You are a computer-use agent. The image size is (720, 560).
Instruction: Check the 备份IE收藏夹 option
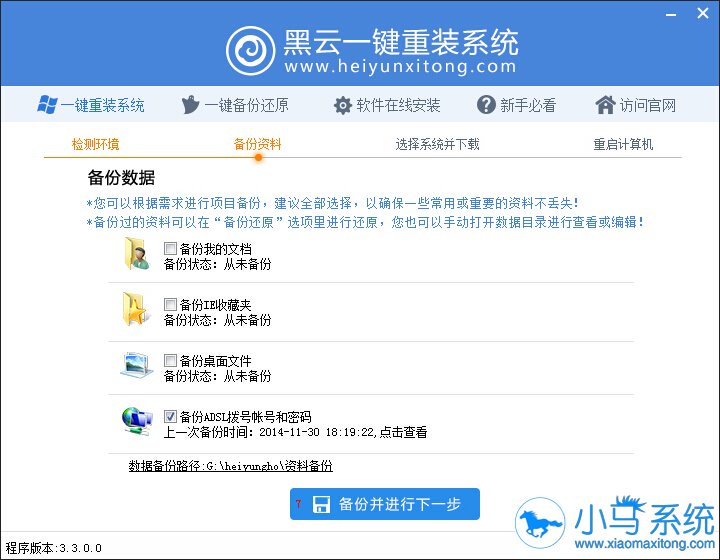[170, 304]
